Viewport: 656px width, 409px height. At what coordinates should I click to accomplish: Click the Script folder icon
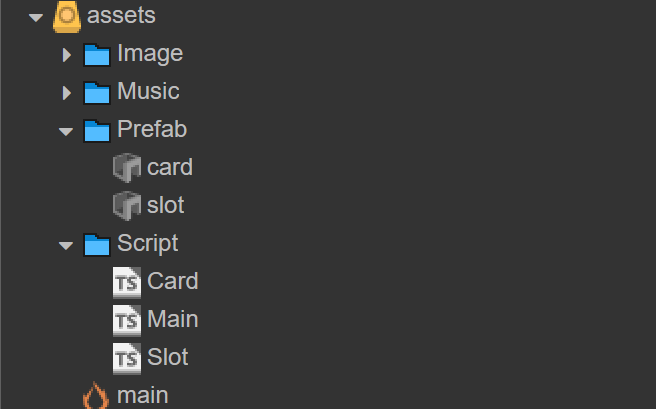(97, 244)
